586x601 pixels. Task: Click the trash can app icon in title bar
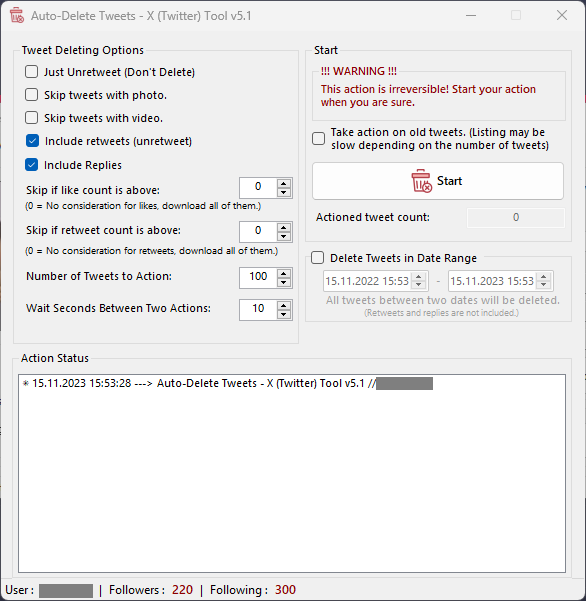pyautogui.click(x=17, y=16)
